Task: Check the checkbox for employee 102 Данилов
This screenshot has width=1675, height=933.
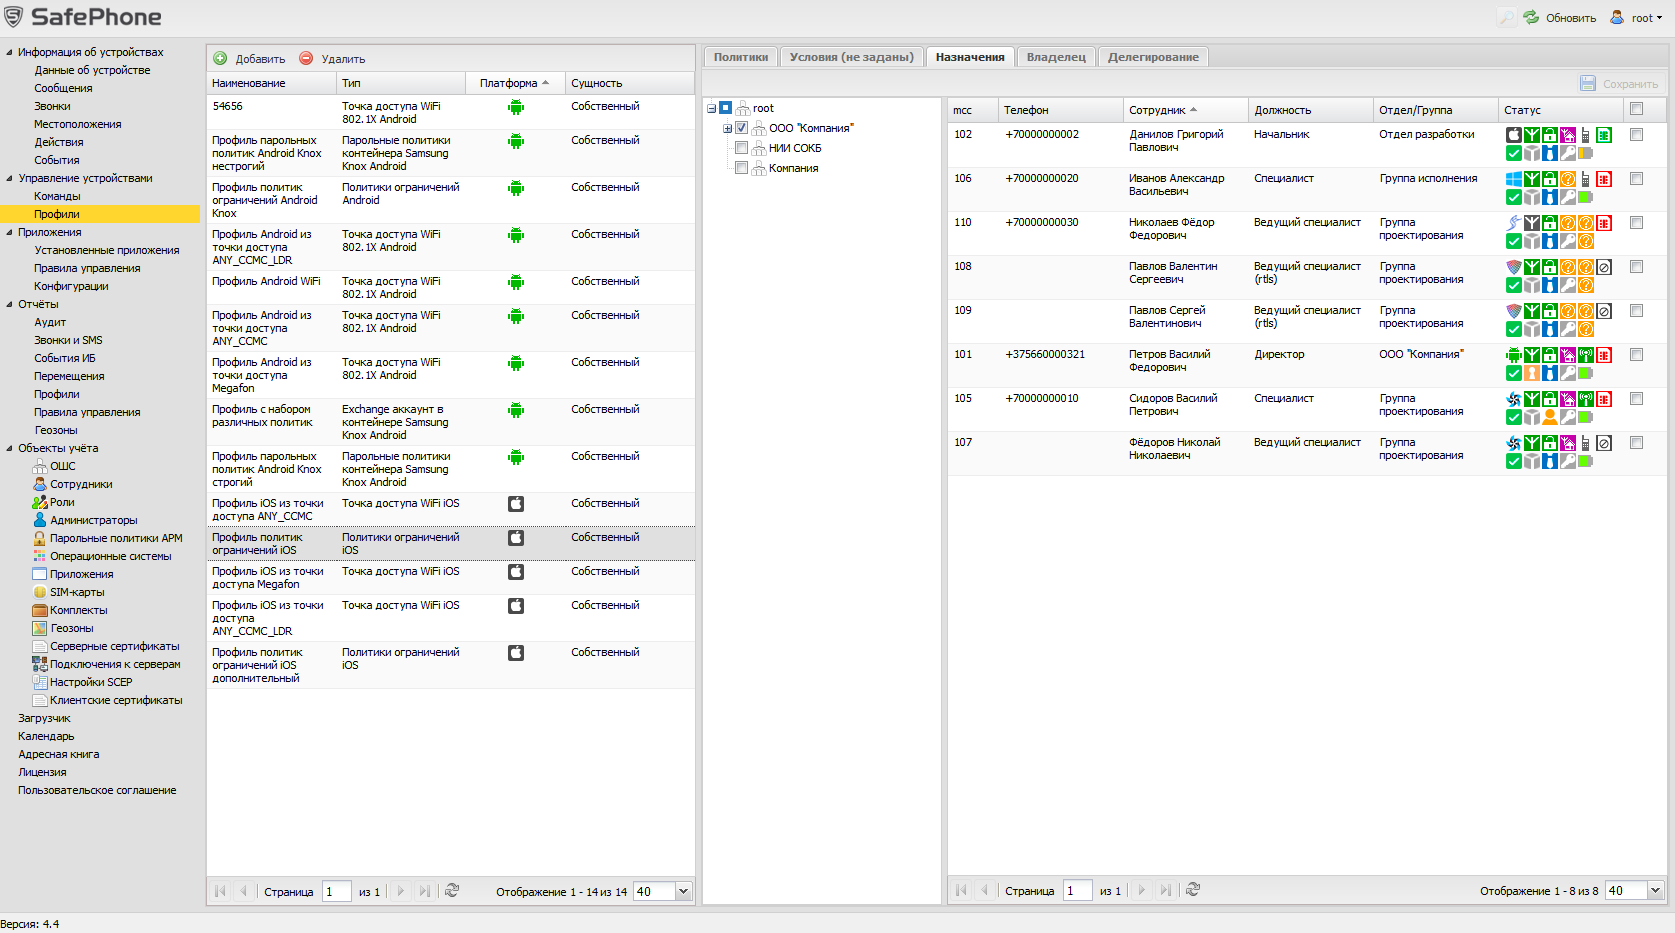Action: [1636, 135]
